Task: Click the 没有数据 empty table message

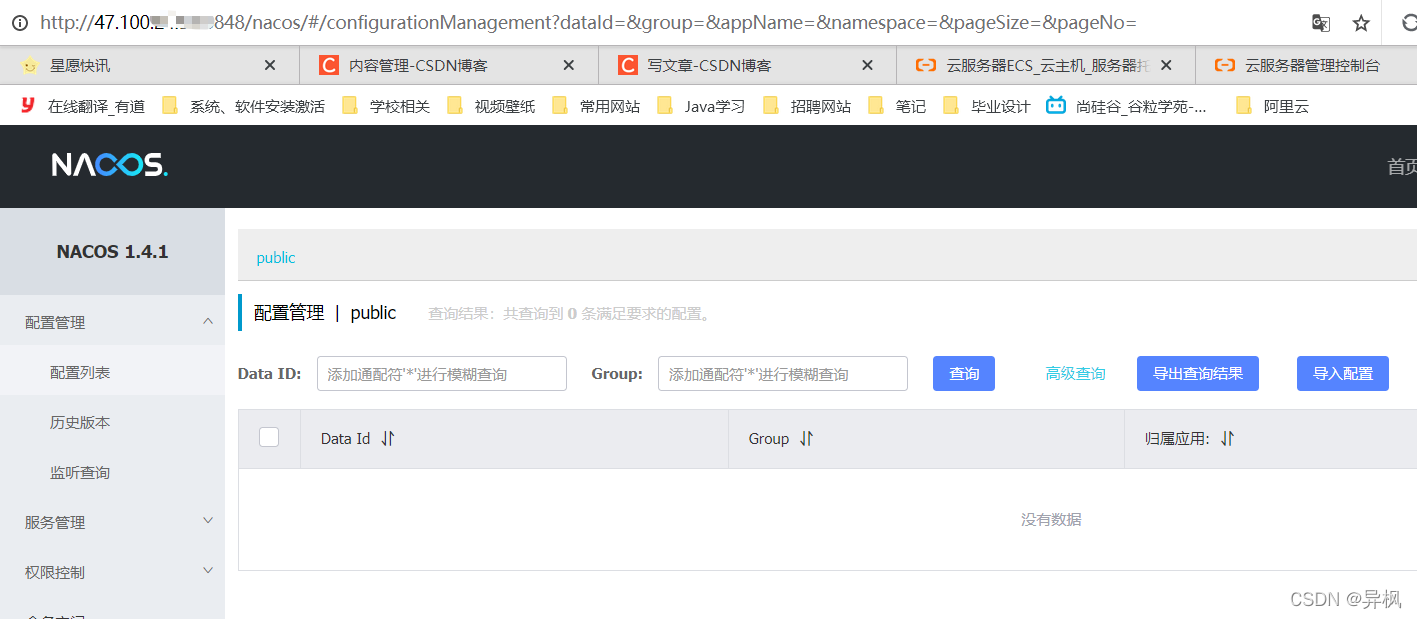Action: click(1051, 519)
